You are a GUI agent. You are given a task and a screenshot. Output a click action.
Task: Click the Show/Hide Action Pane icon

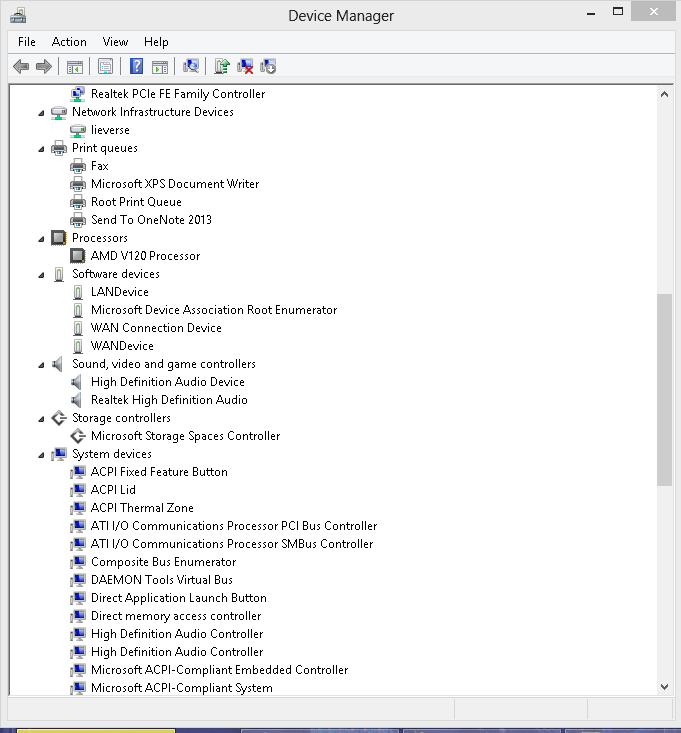pyautogui.click(x=160, y=66)
